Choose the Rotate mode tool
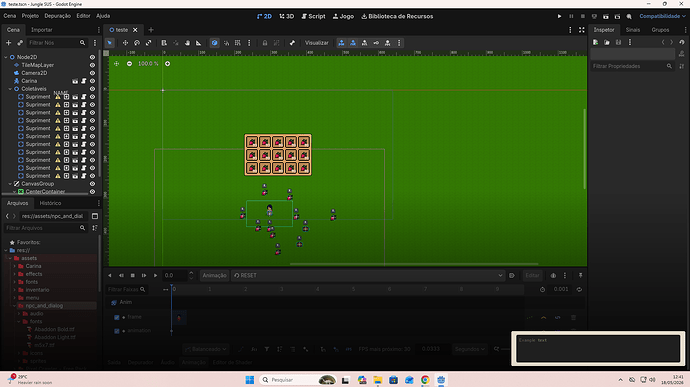The height and width of the screenshot is (387, 690). 137,43
